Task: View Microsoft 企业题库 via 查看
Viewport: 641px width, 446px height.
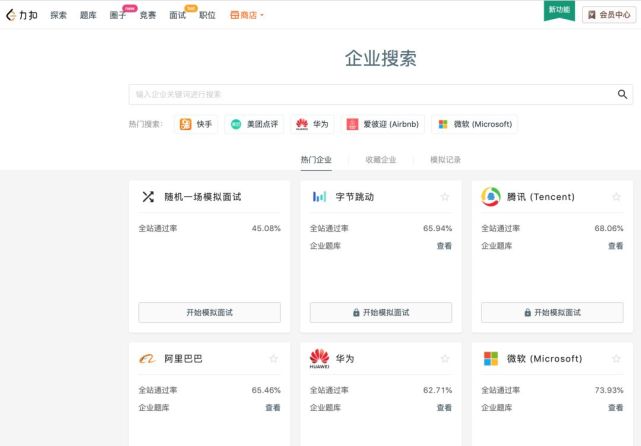Action: pos(616,408)
